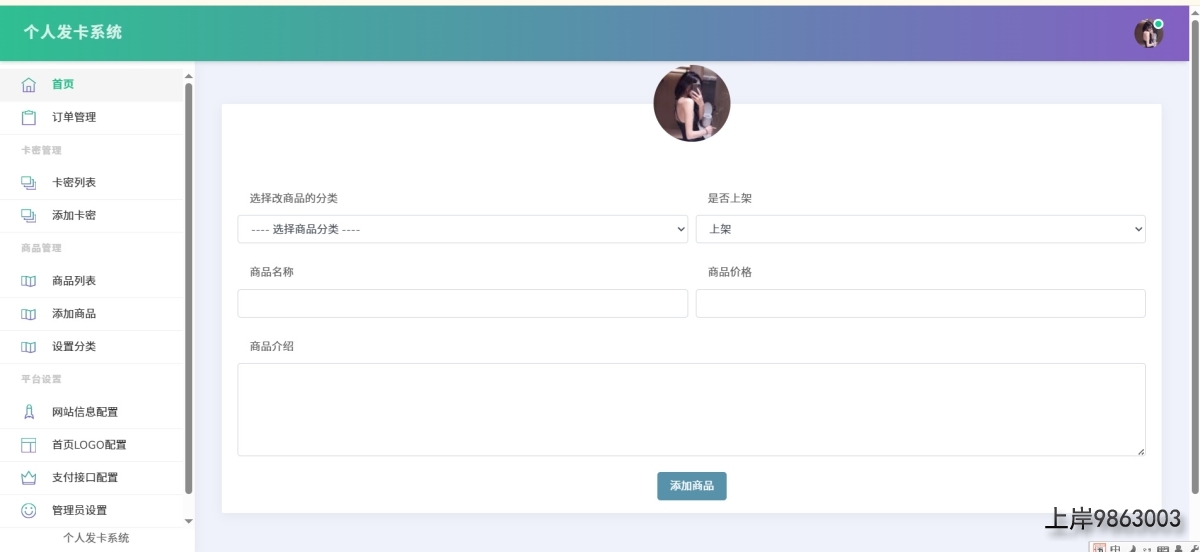Viewport: 1200px width, 552px height.
Task: Click the home icon beside 首页
Action: pyautogui.click(x=29, y=85)
